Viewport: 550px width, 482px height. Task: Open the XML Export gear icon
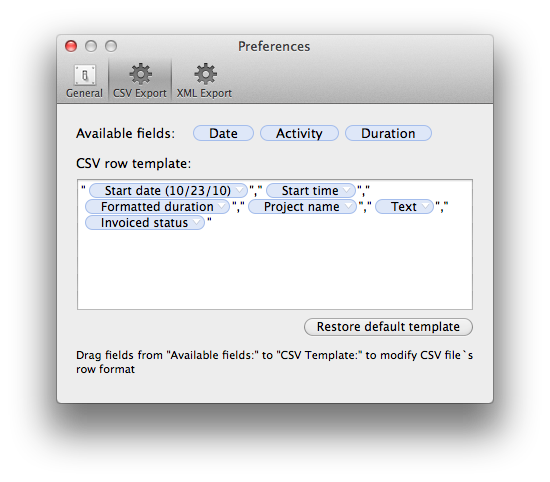[205, 74]
